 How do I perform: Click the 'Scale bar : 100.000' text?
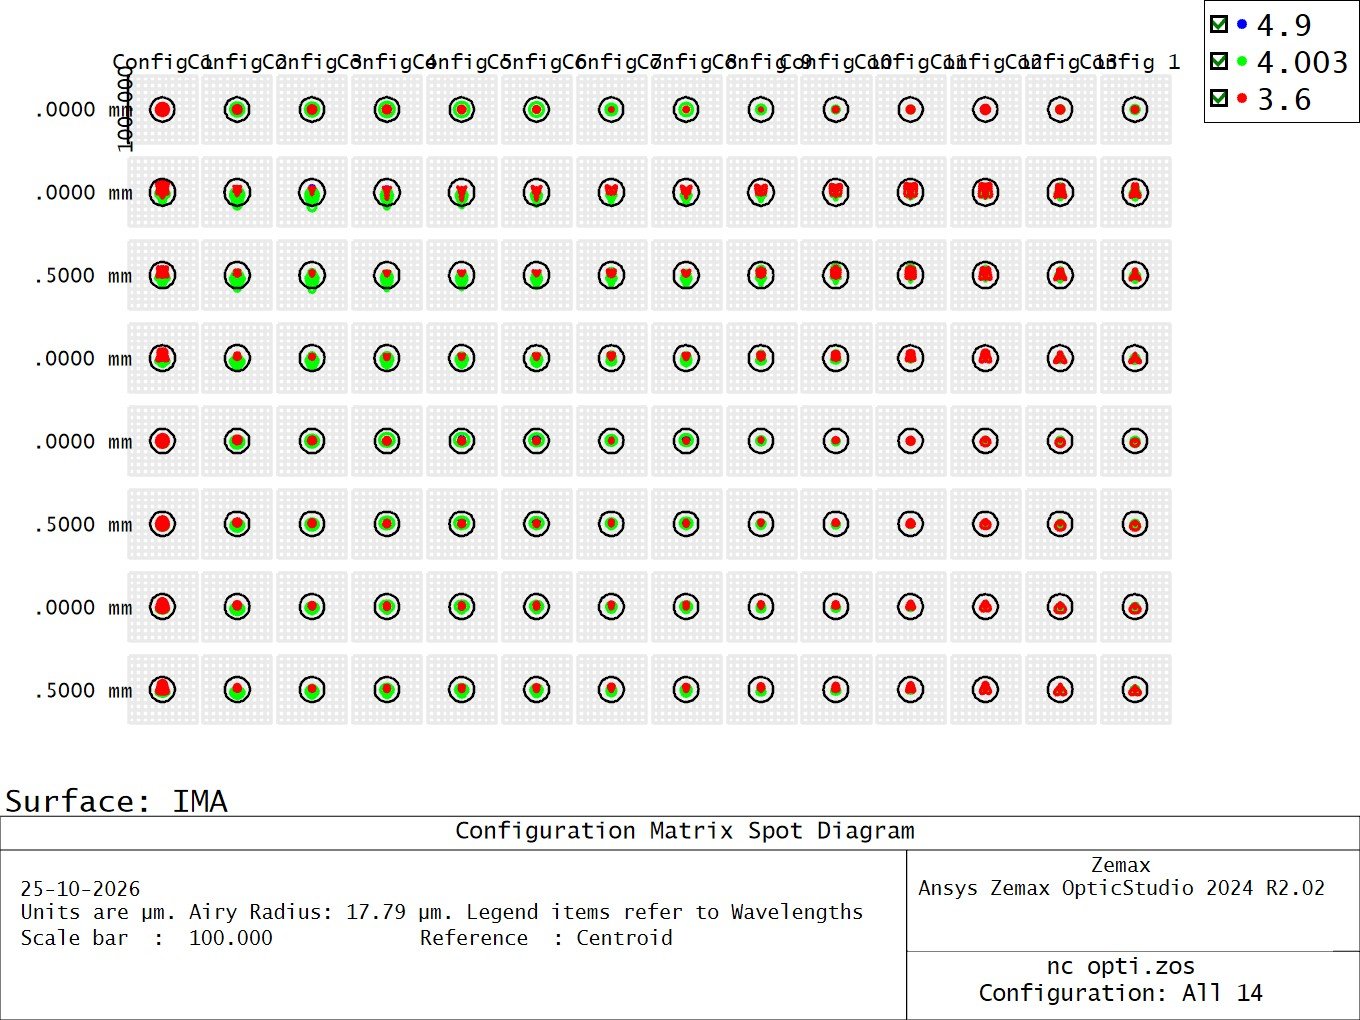[146, 938]
